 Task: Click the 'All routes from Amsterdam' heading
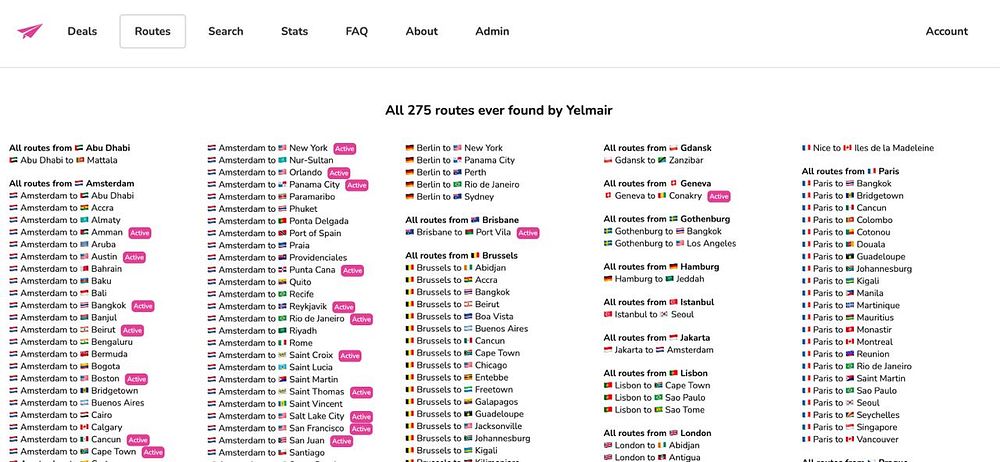[x=71, y=184]
